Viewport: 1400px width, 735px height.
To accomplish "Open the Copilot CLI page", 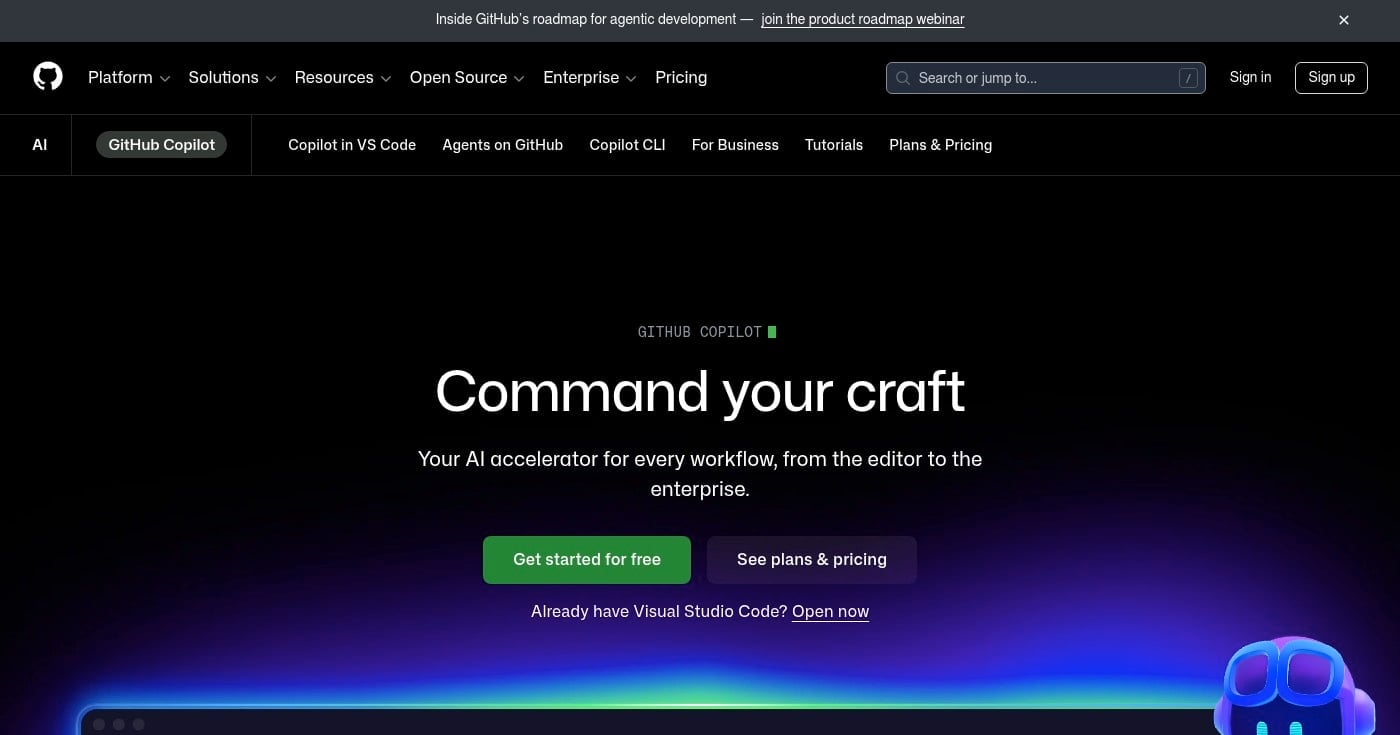I will coord(627,145).
